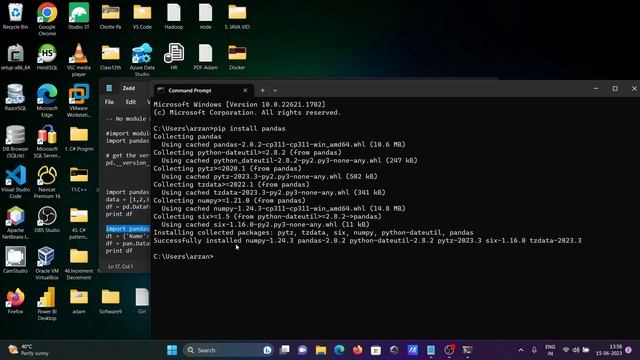Open DB Browser (SQLite) shortcut
Screen dimensions: 640x360
16,141
